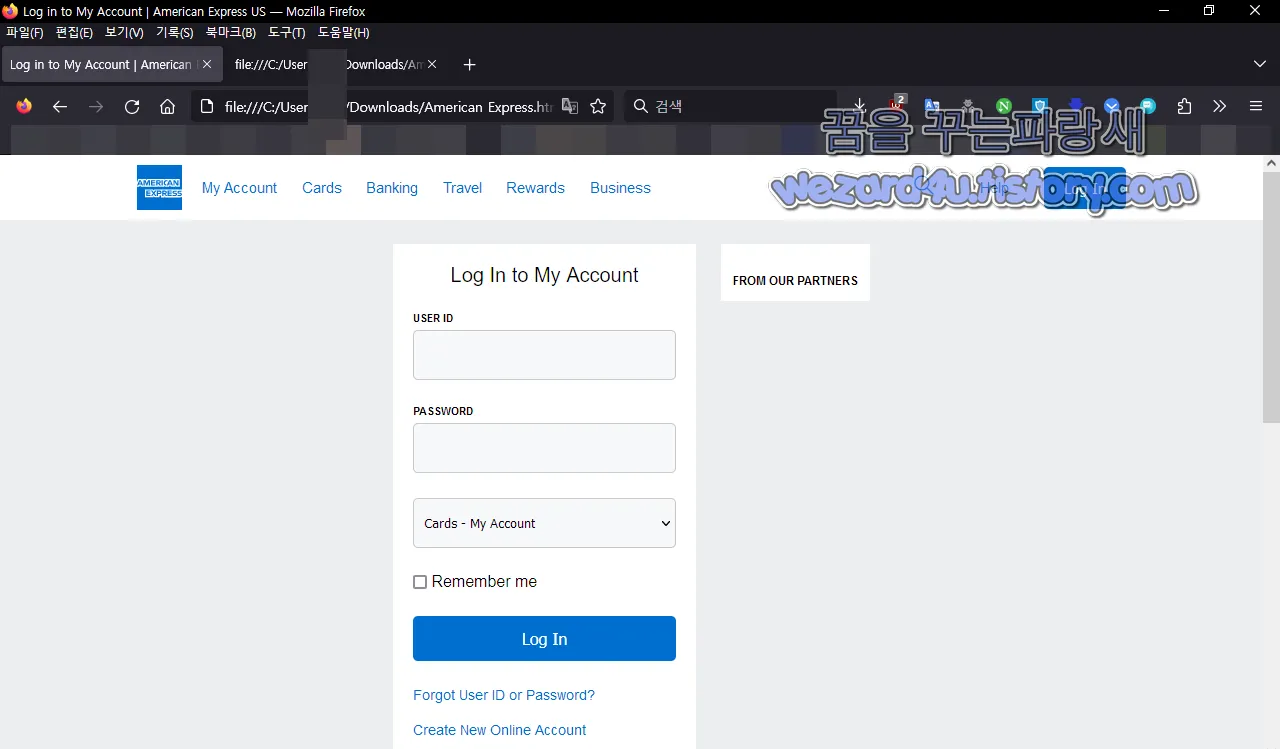1280x749 pixels.
Task: Show more toolbar tools via the double chevron
Action: (x=1219, y=106)
